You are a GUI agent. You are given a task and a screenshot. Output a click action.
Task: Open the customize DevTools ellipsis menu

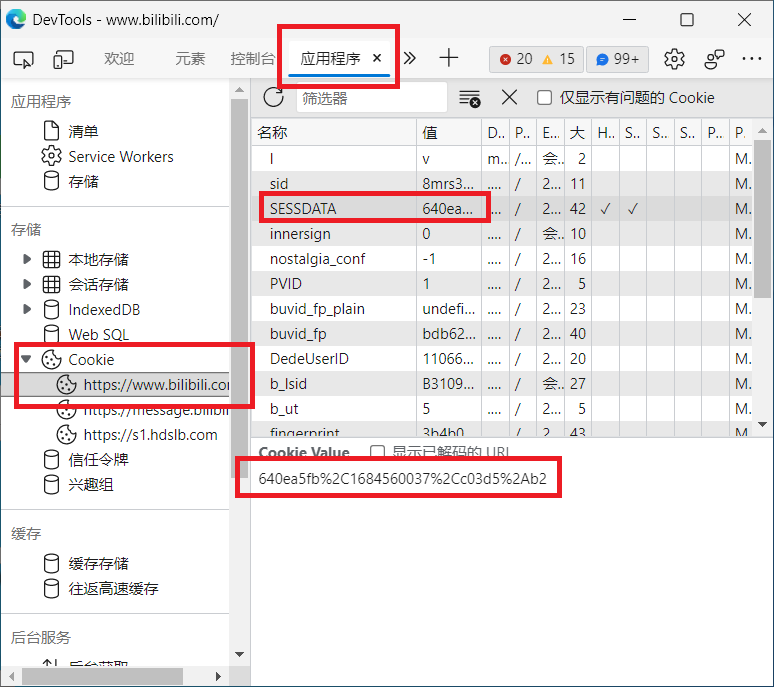[x=751, y=59]
